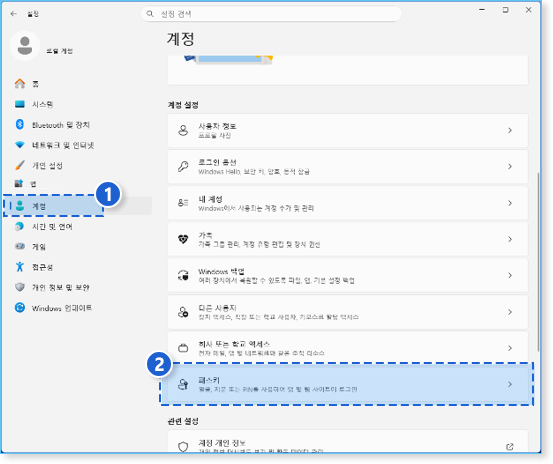Image resolution: width=553 pixels, height=464 pixels.
Task: Click the Privacy shield icon
Action: 20,287
